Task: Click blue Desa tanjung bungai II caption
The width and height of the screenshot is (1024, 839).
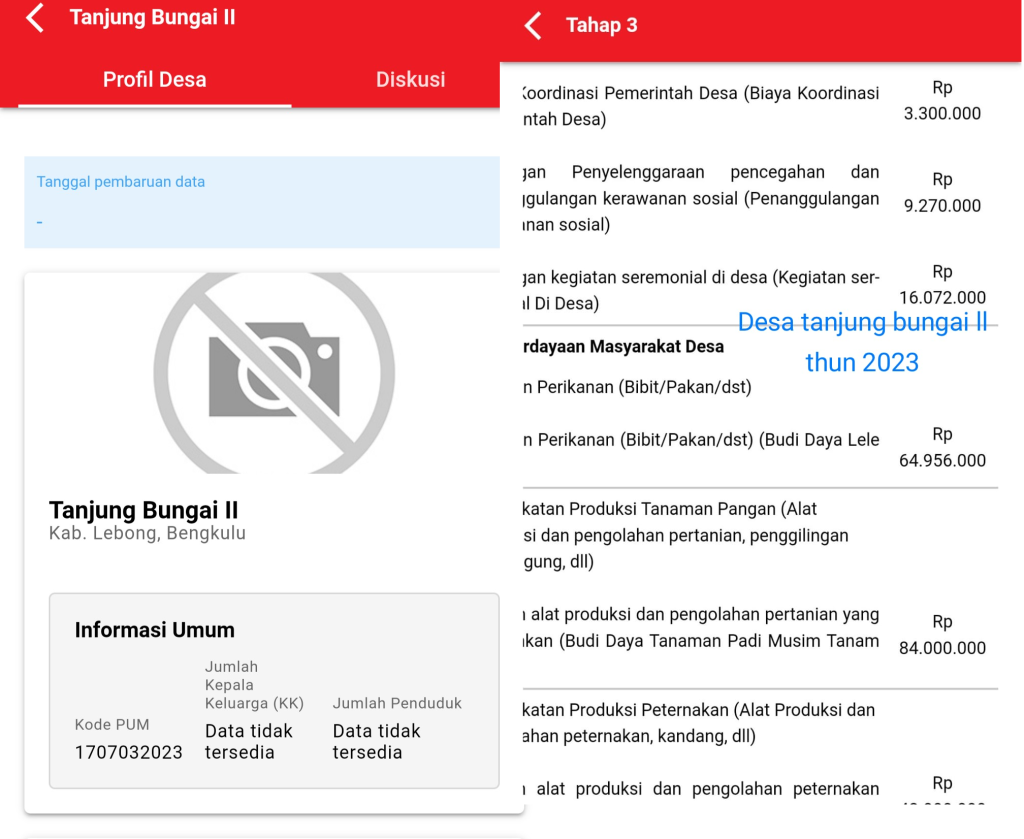Action: [862, 341]
